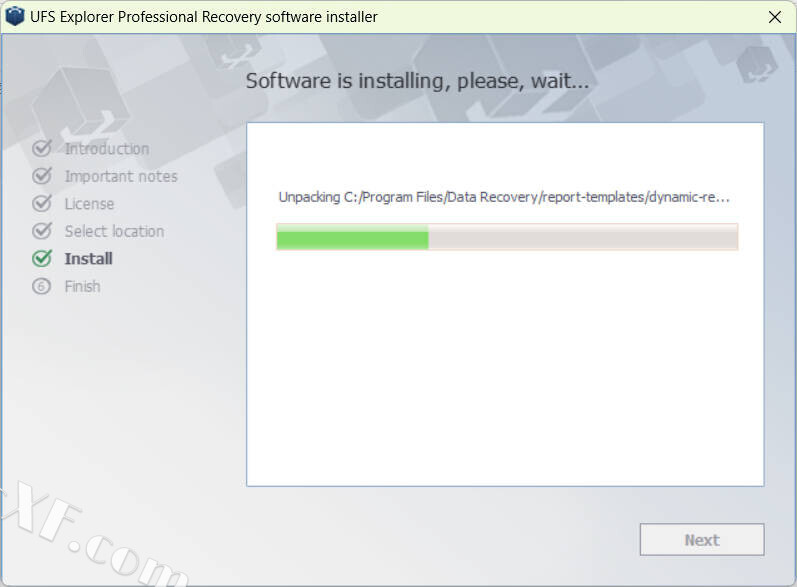Click the Select location checkmark icon
The width and height of the screenshot is (797, 587).
pyautogui.click(x=42, y=231)
